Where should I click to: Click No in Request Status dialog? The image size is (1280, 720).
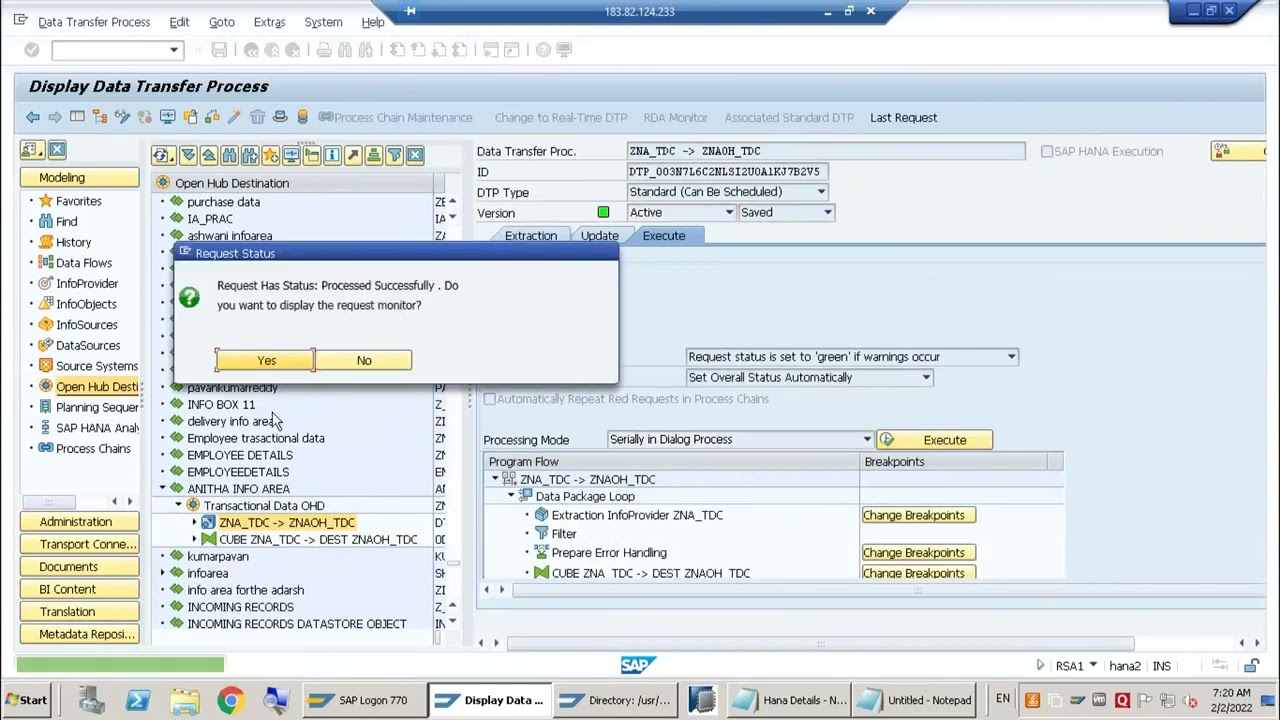[x=364, y=361]
